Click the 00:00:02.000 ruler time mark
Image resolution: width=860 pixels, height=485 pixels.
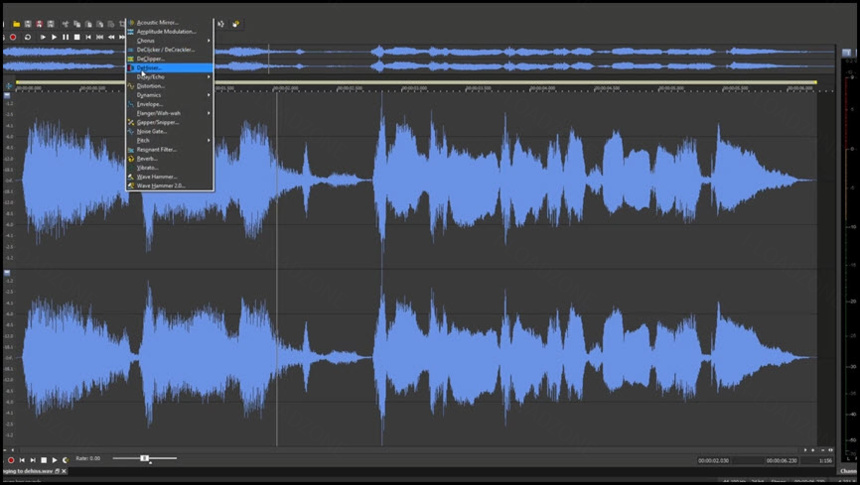click(285, 88)
